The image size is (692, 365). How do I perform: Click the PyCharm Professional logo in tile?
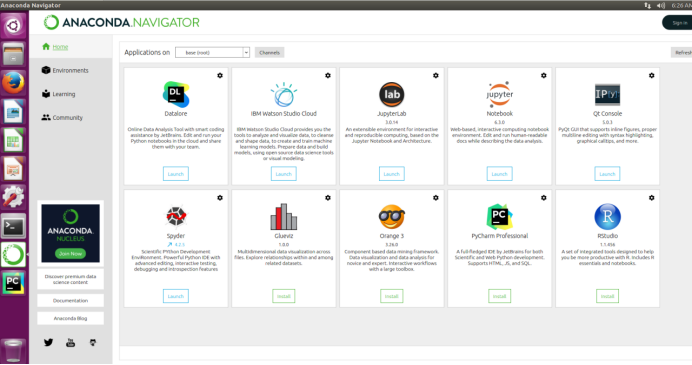500,217
